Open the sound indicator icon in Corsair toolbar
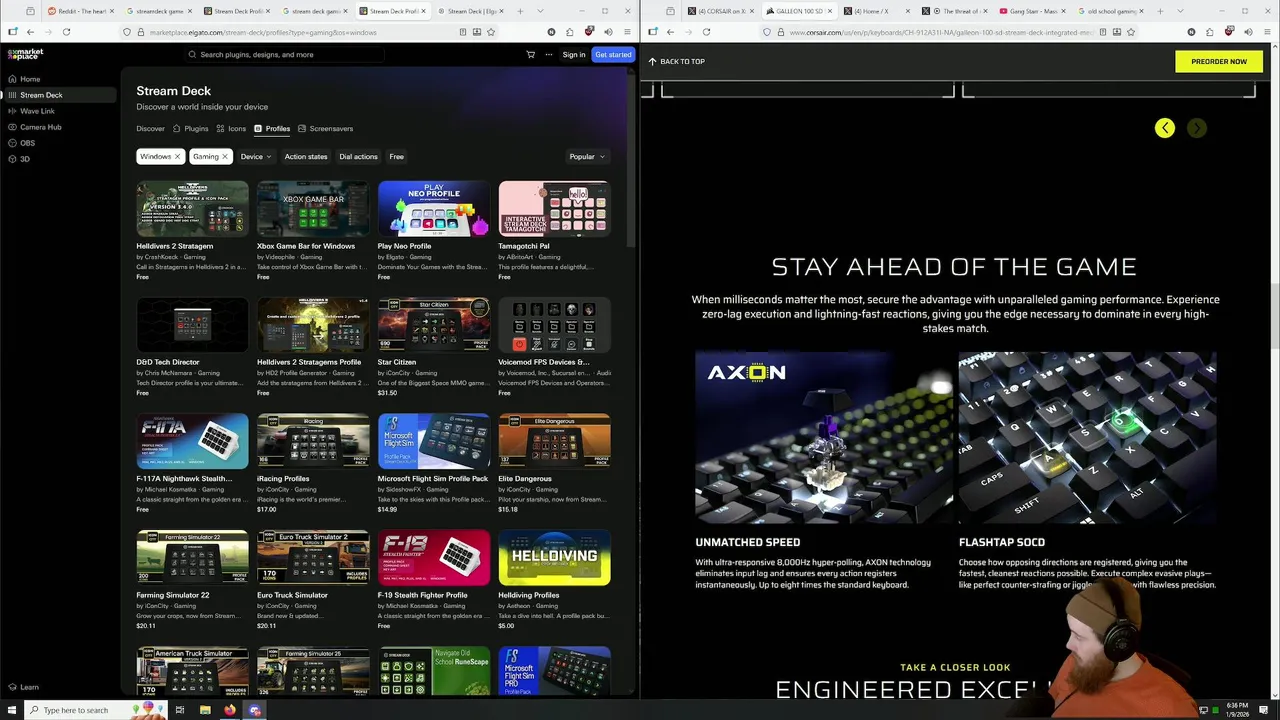1280x720 pixels. click(1248, 32)
